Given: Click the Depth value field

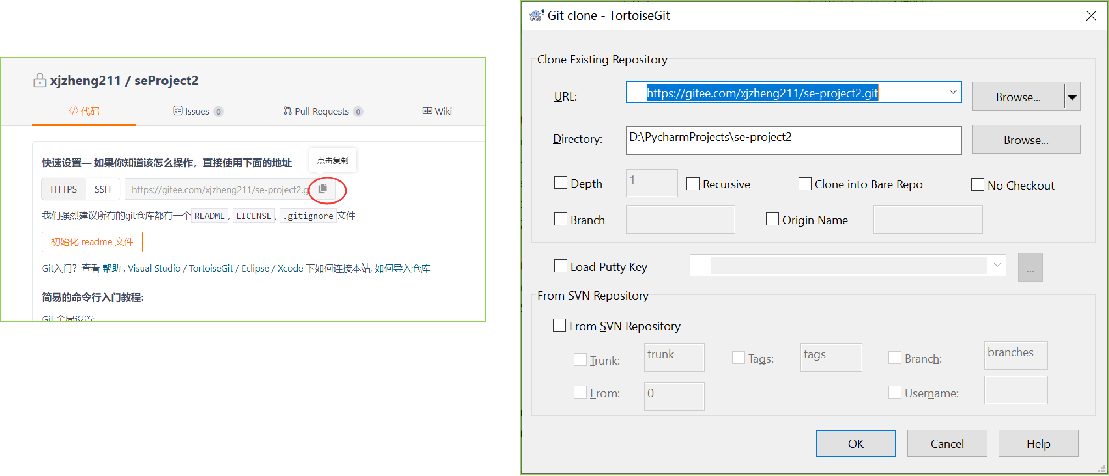Looking at the screenshot, I should click(x=652, y=183).
